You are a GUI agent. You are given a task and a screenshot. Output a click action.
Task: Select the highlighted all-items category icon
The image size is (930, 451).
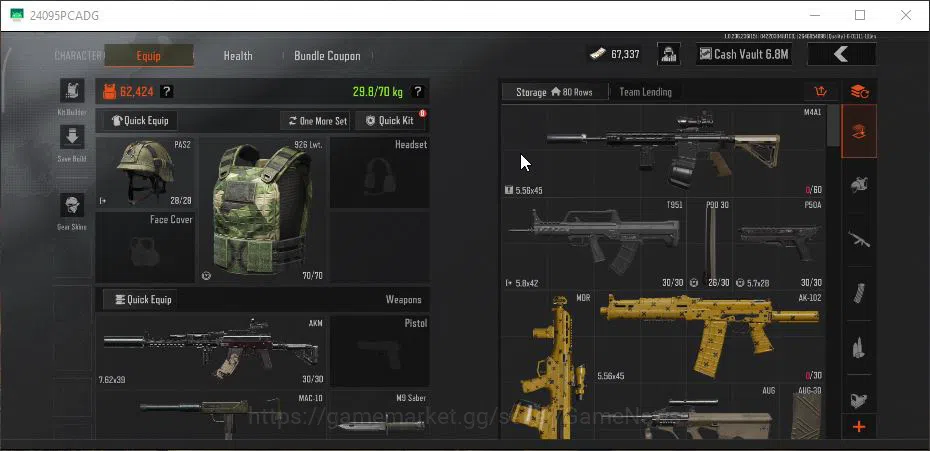(x=859, y=131)
